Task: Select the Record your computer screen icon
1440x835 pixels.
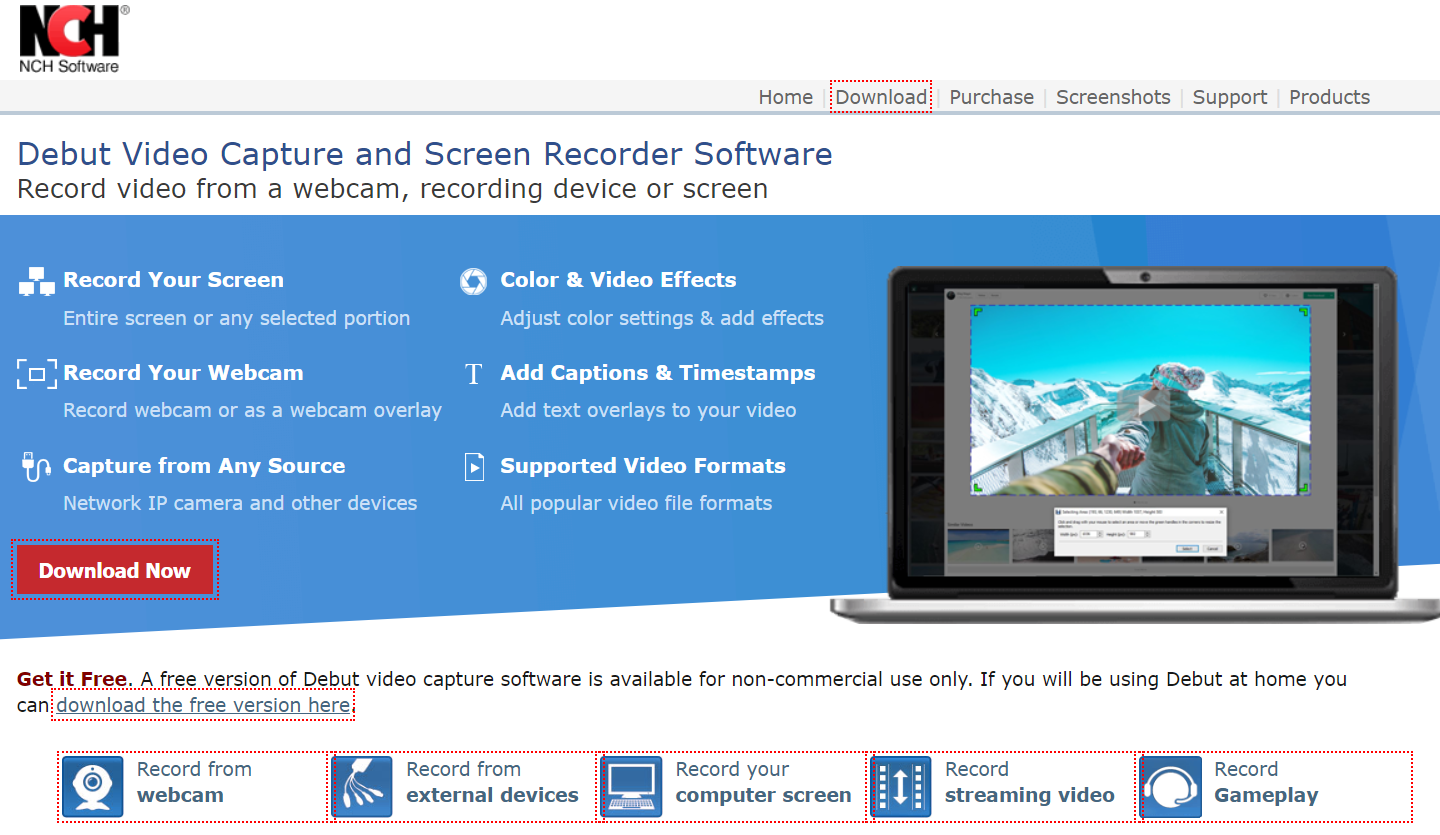Action: click(x=631, y=786)
